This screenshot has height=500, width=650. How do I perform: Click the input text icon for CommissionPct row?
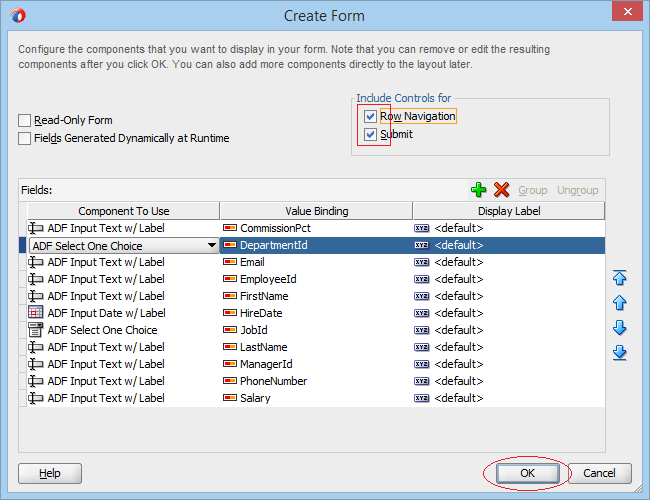coord(36,228)
